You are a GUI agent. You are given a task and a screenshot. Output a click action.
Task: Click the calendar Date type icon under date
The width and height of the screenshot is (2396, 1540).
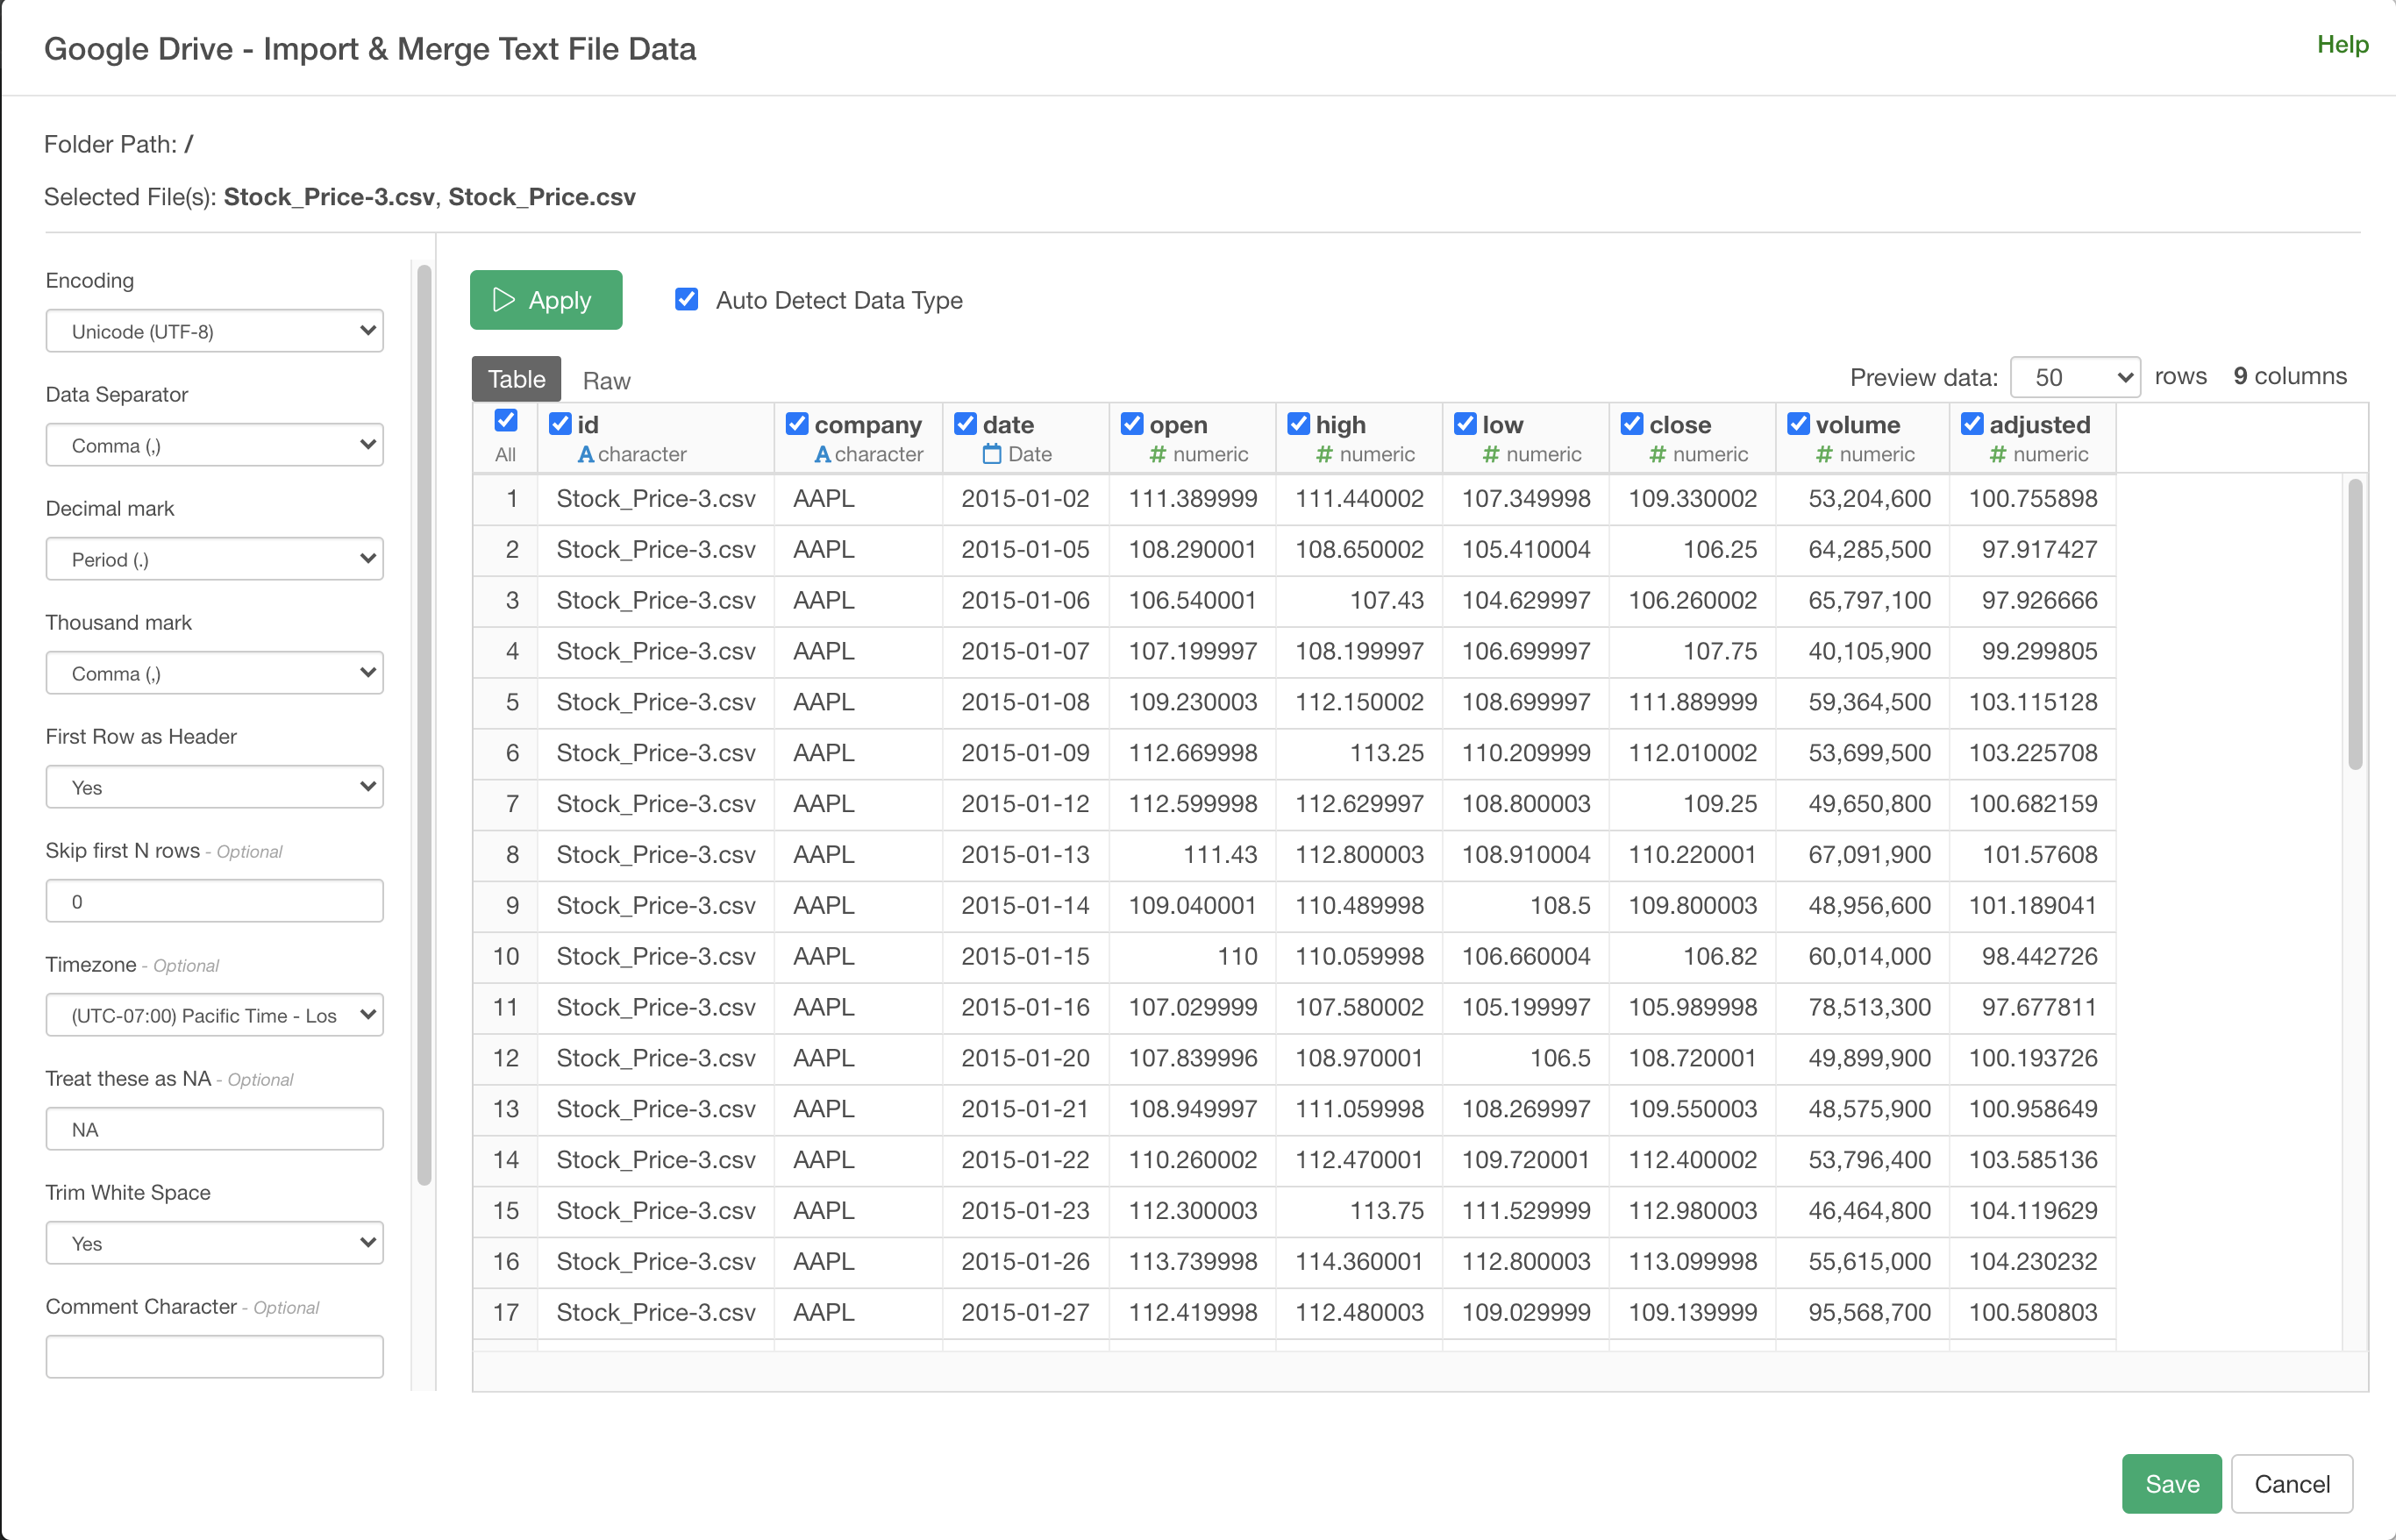[991, 455]
